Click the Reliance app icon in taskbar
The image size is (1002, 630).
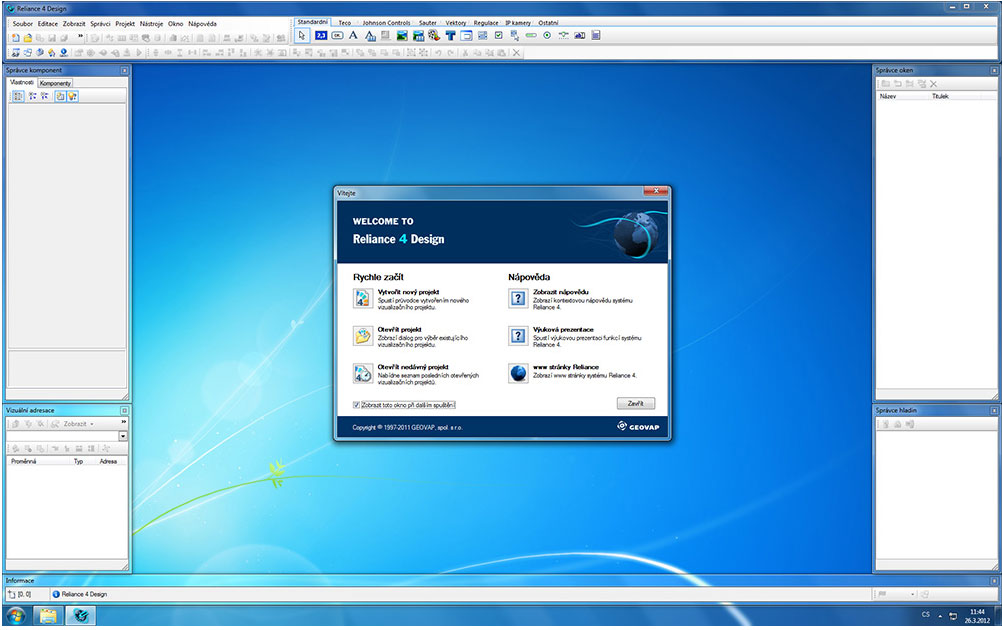tap(81, 616)
